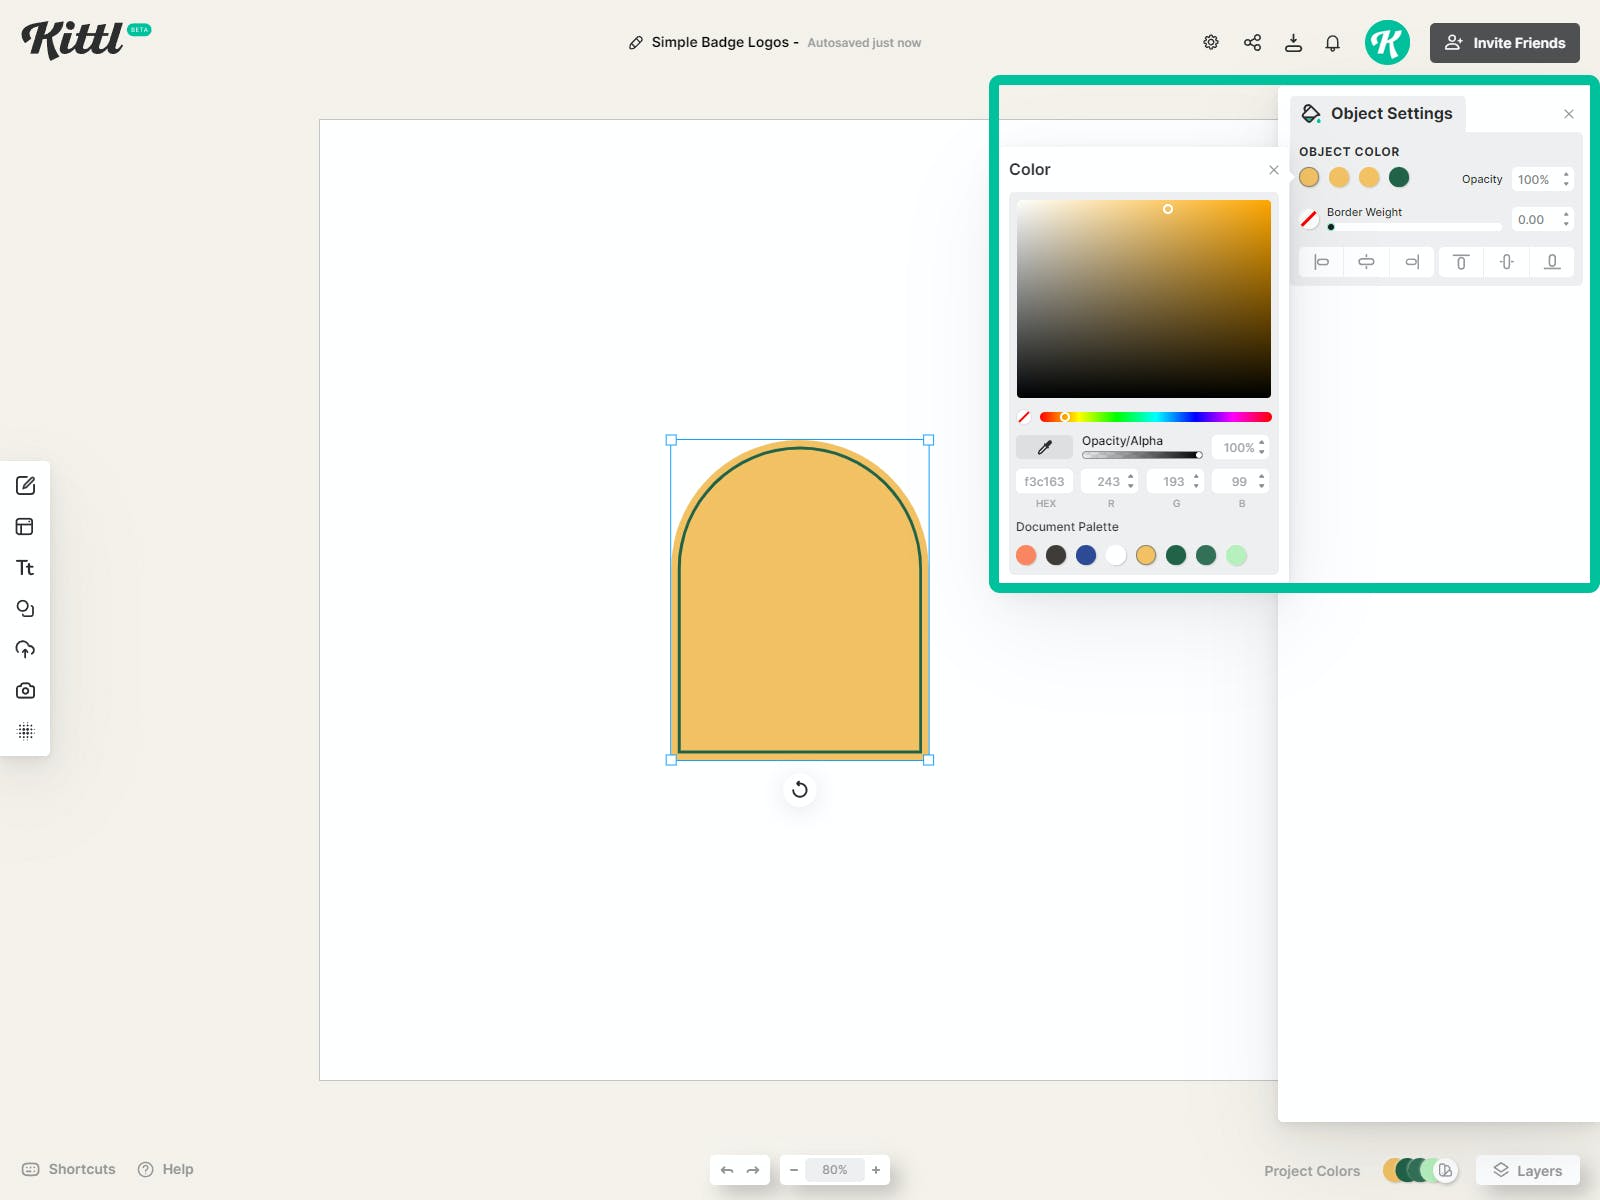Click the 80% zoom level field
This screenshot has width=1600, height=1200.
835,1170
